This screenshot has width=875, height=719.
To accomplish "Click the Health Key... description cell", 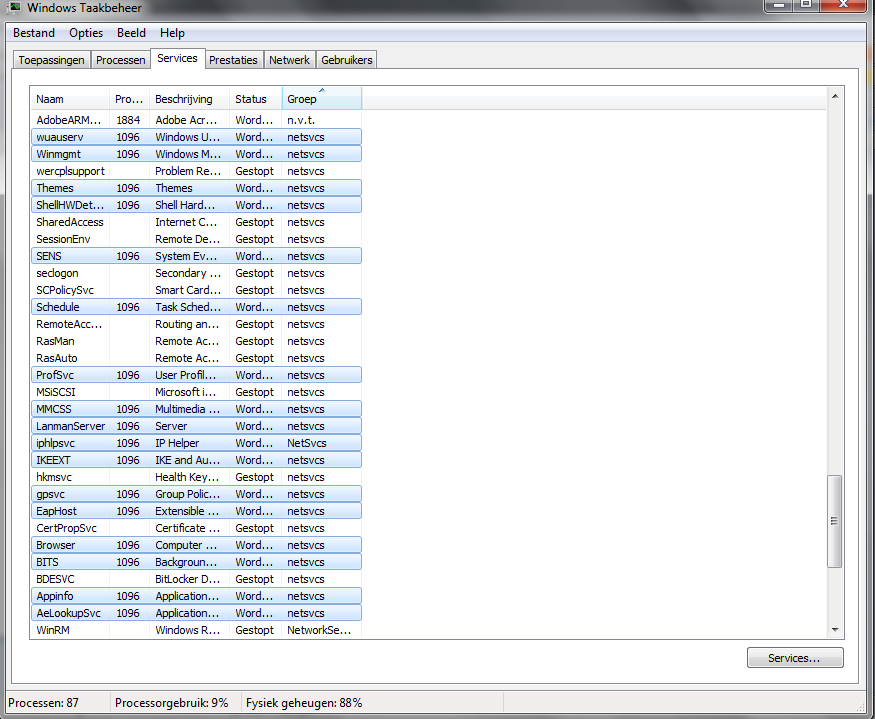I will pos(188,477).
